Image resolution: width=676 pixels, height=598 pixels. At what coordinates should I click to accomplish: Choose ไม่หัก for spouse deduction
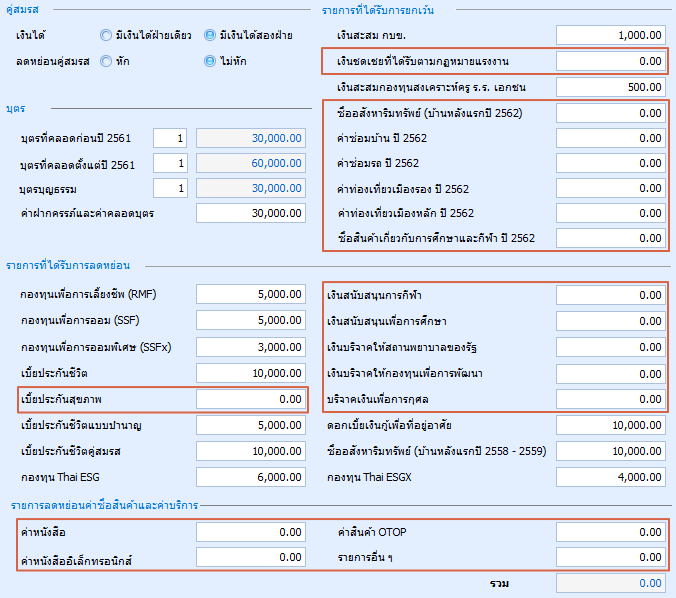coord(210,62)
